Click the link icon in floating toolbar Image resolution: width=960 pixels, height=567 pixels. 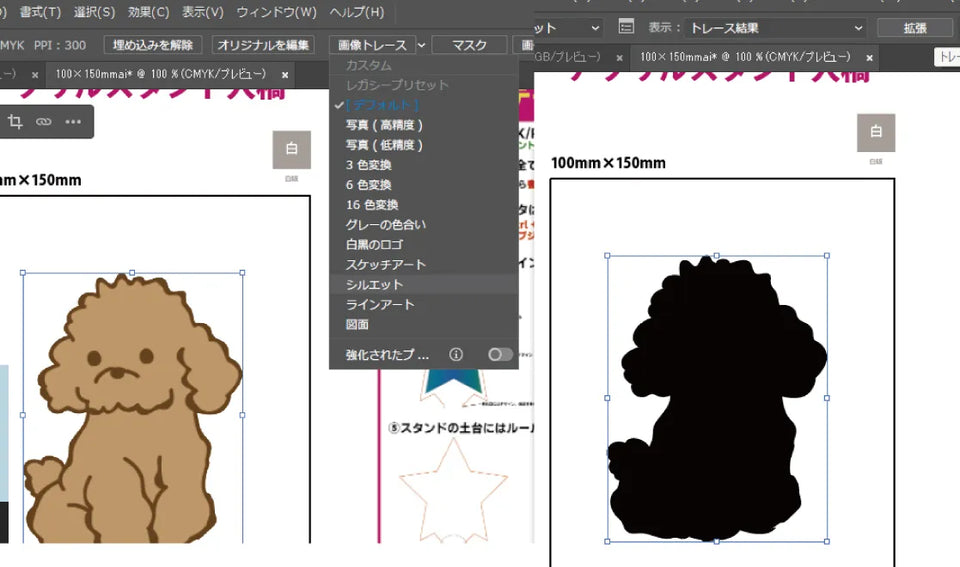point(43,122)
